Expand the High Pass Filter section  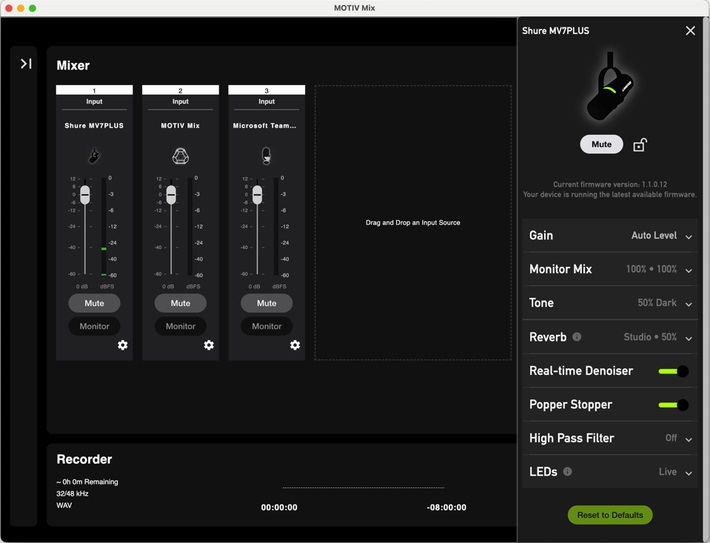pyautogui.click(x=609, y=438)
